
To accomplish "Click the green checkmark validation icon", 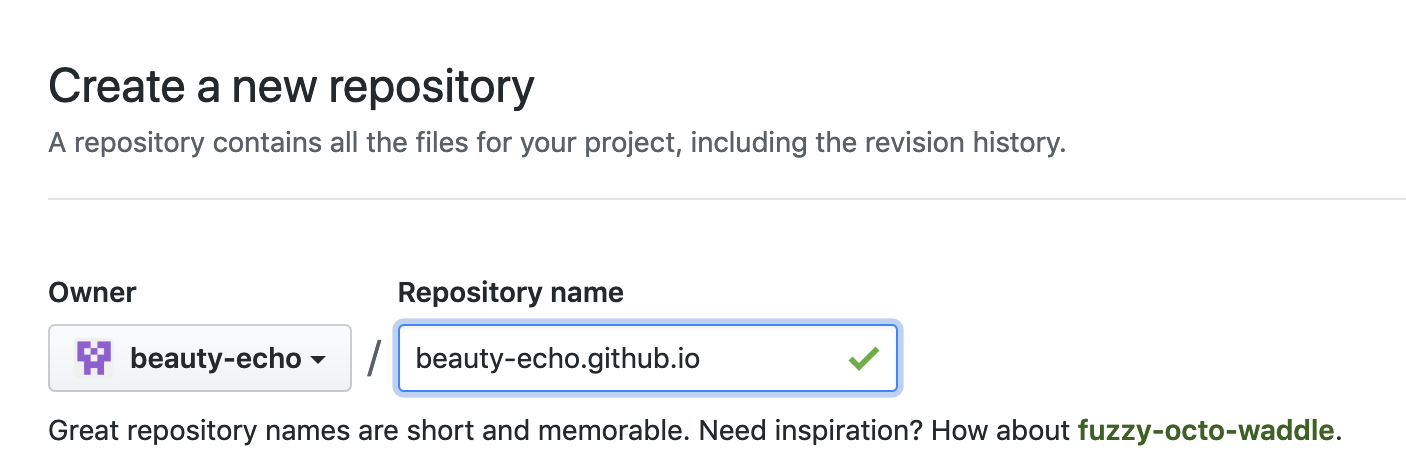I will tap(863, 357).
